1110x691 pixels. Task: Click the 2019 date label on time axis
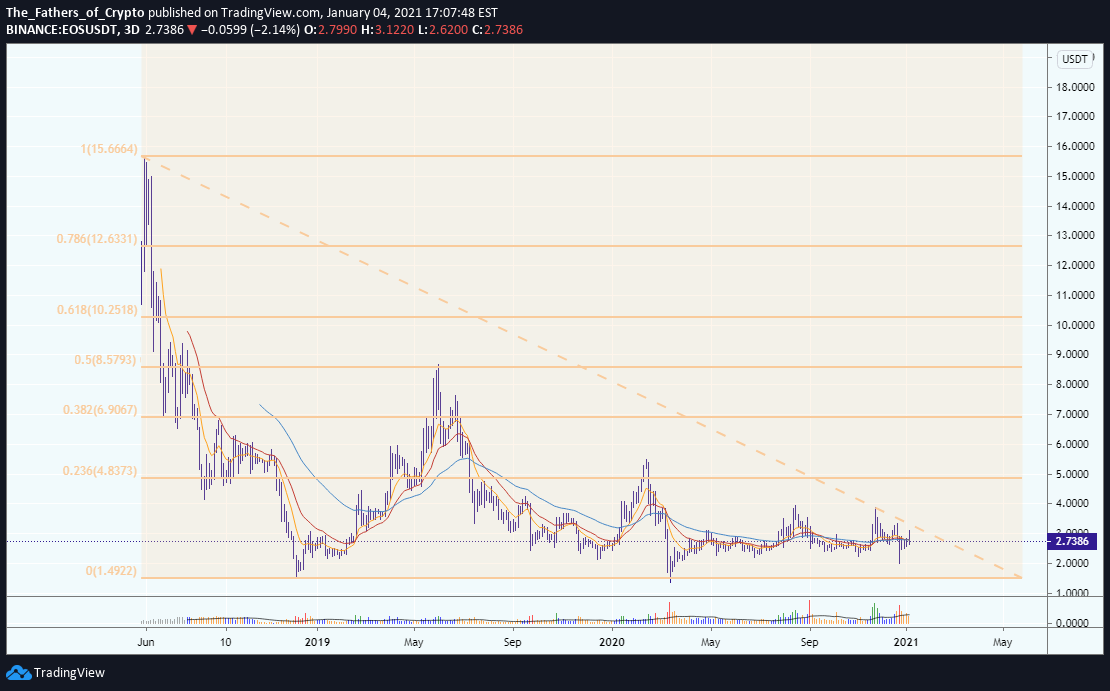(x=317, y=642)
